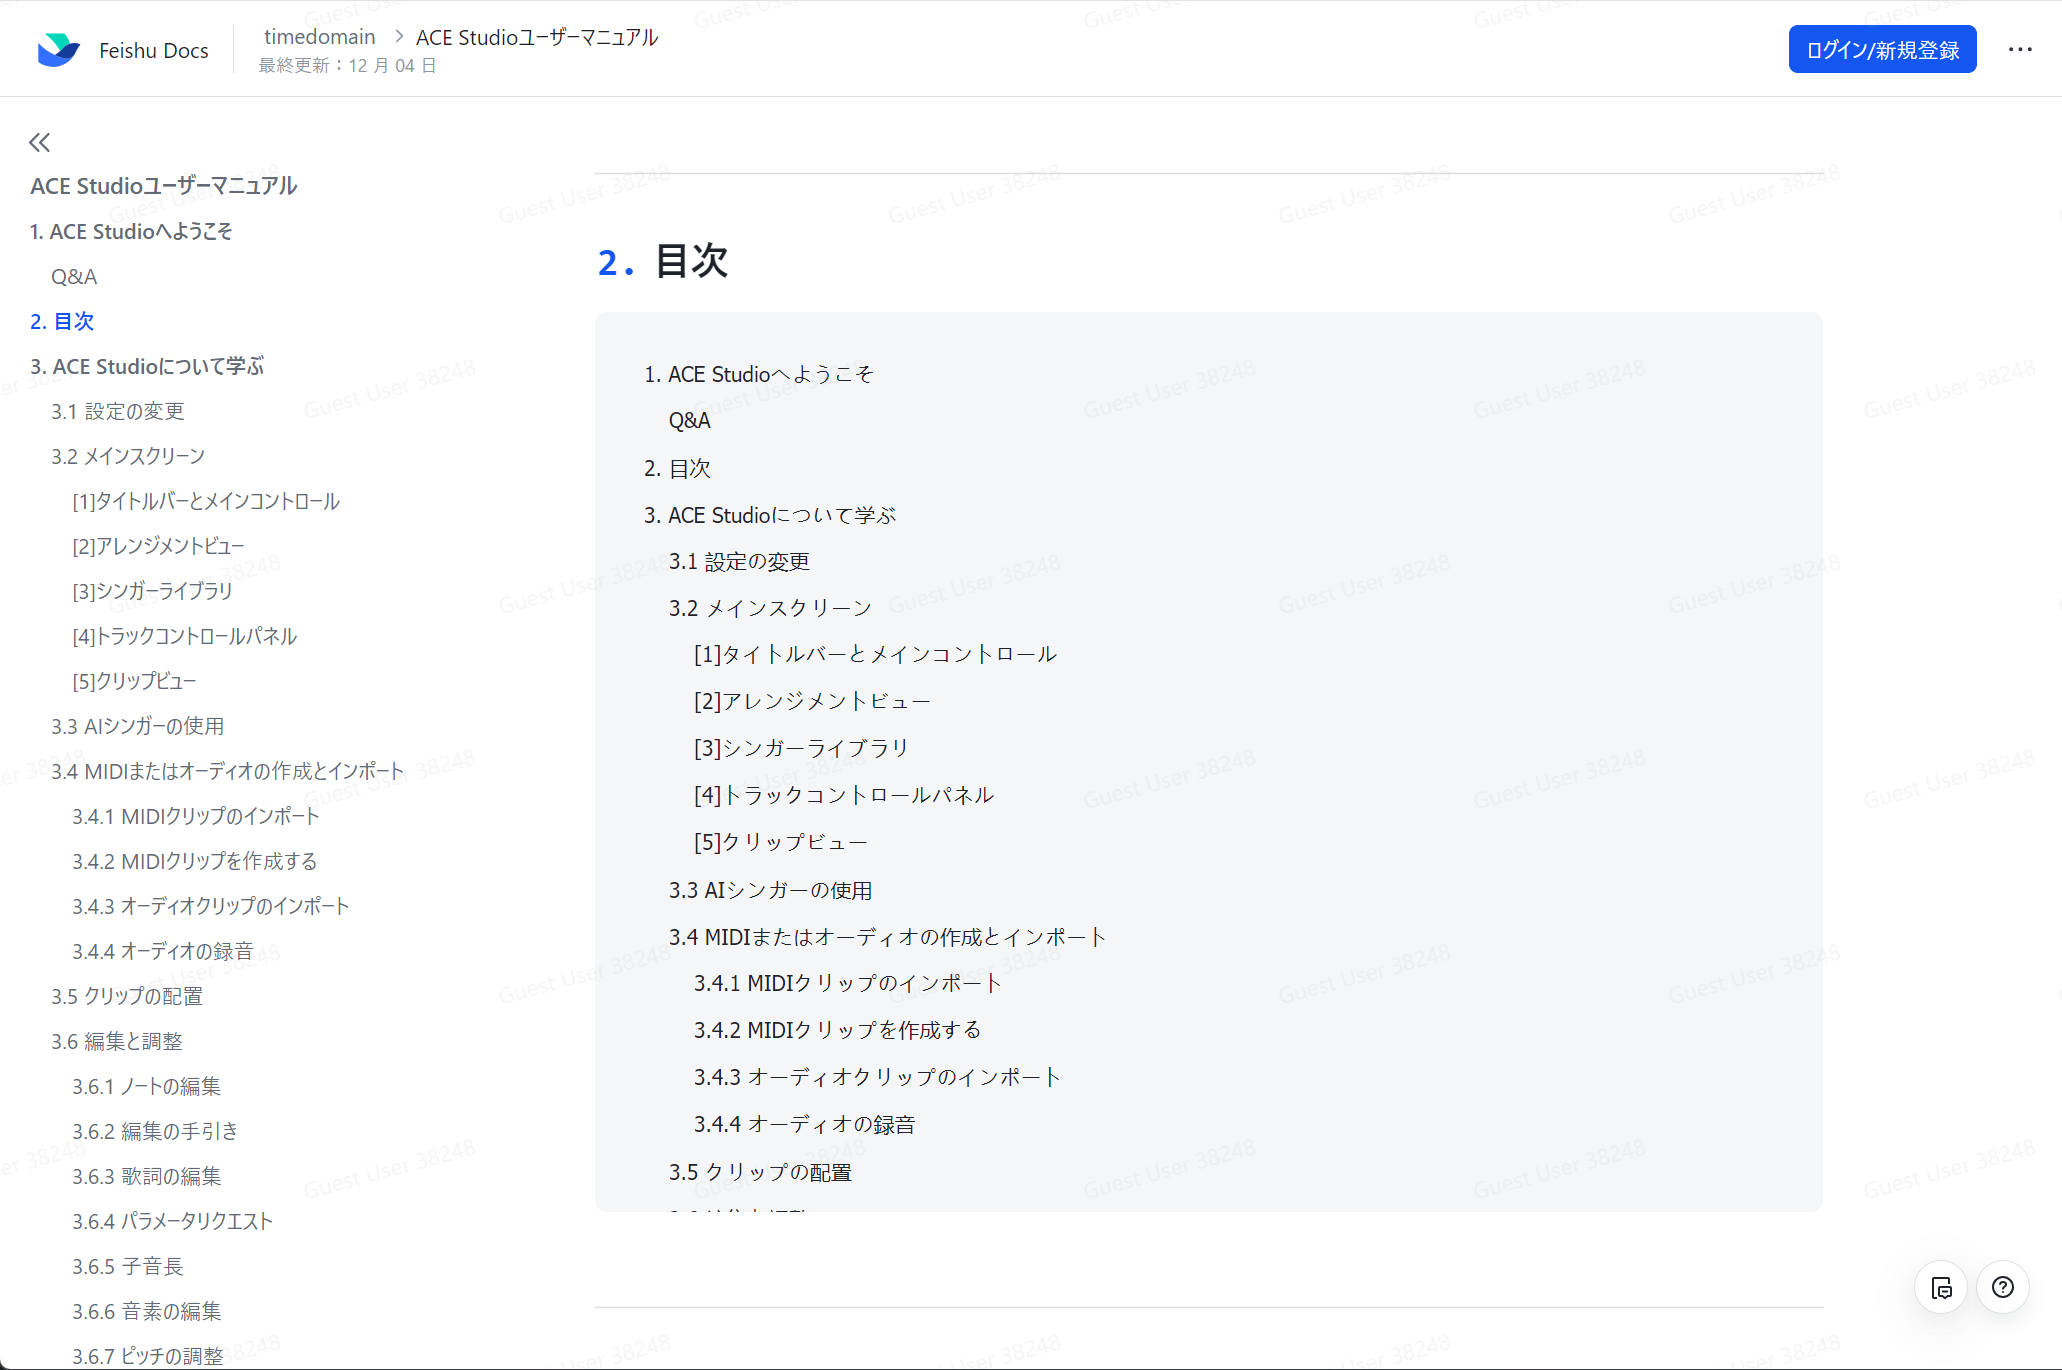
Task: Select sidebar 3.4.2 MIDIクリップを作成する
Action: tap(195, 861)
